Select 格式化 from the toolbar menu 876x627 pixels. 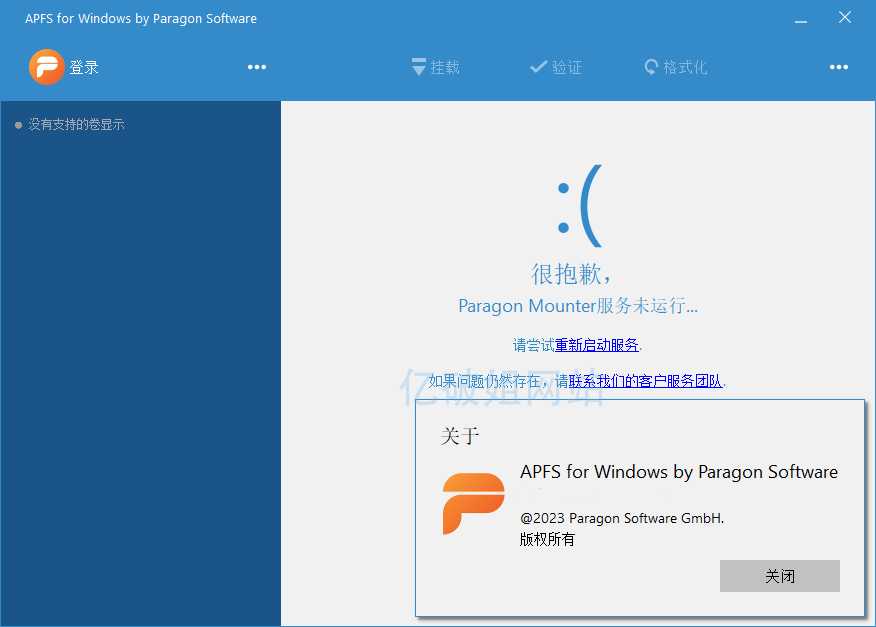pyautogui.click(x=688, y=67)
